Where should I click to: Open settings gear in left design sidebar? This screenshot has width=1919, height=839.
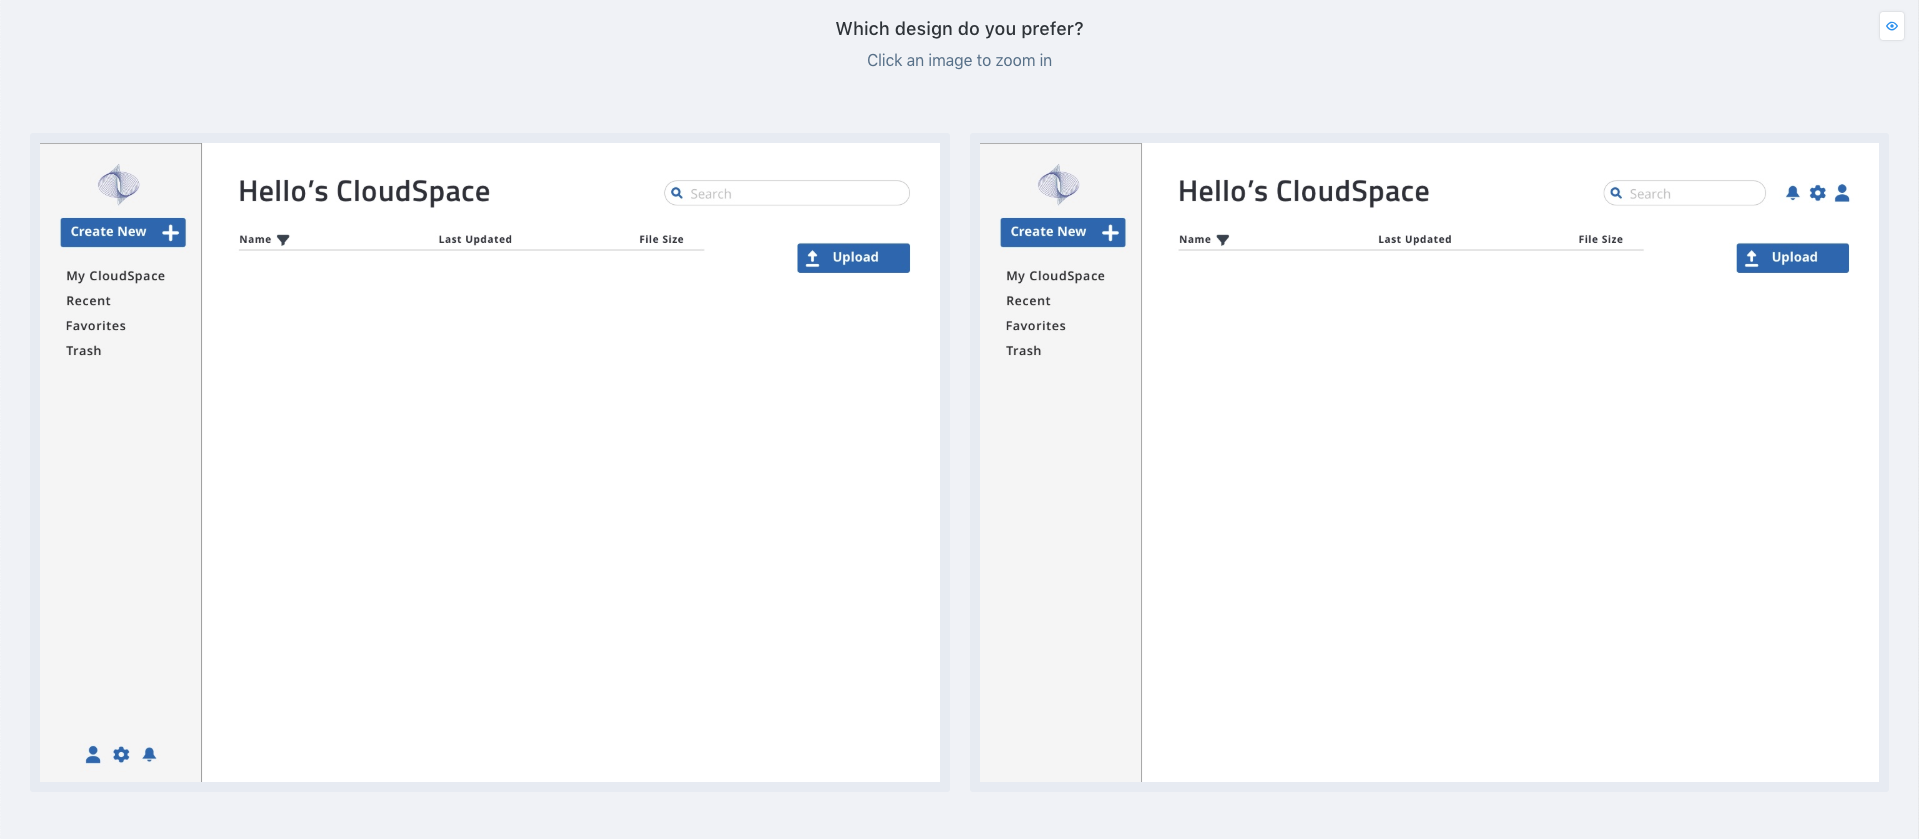[x=121, y=755]
